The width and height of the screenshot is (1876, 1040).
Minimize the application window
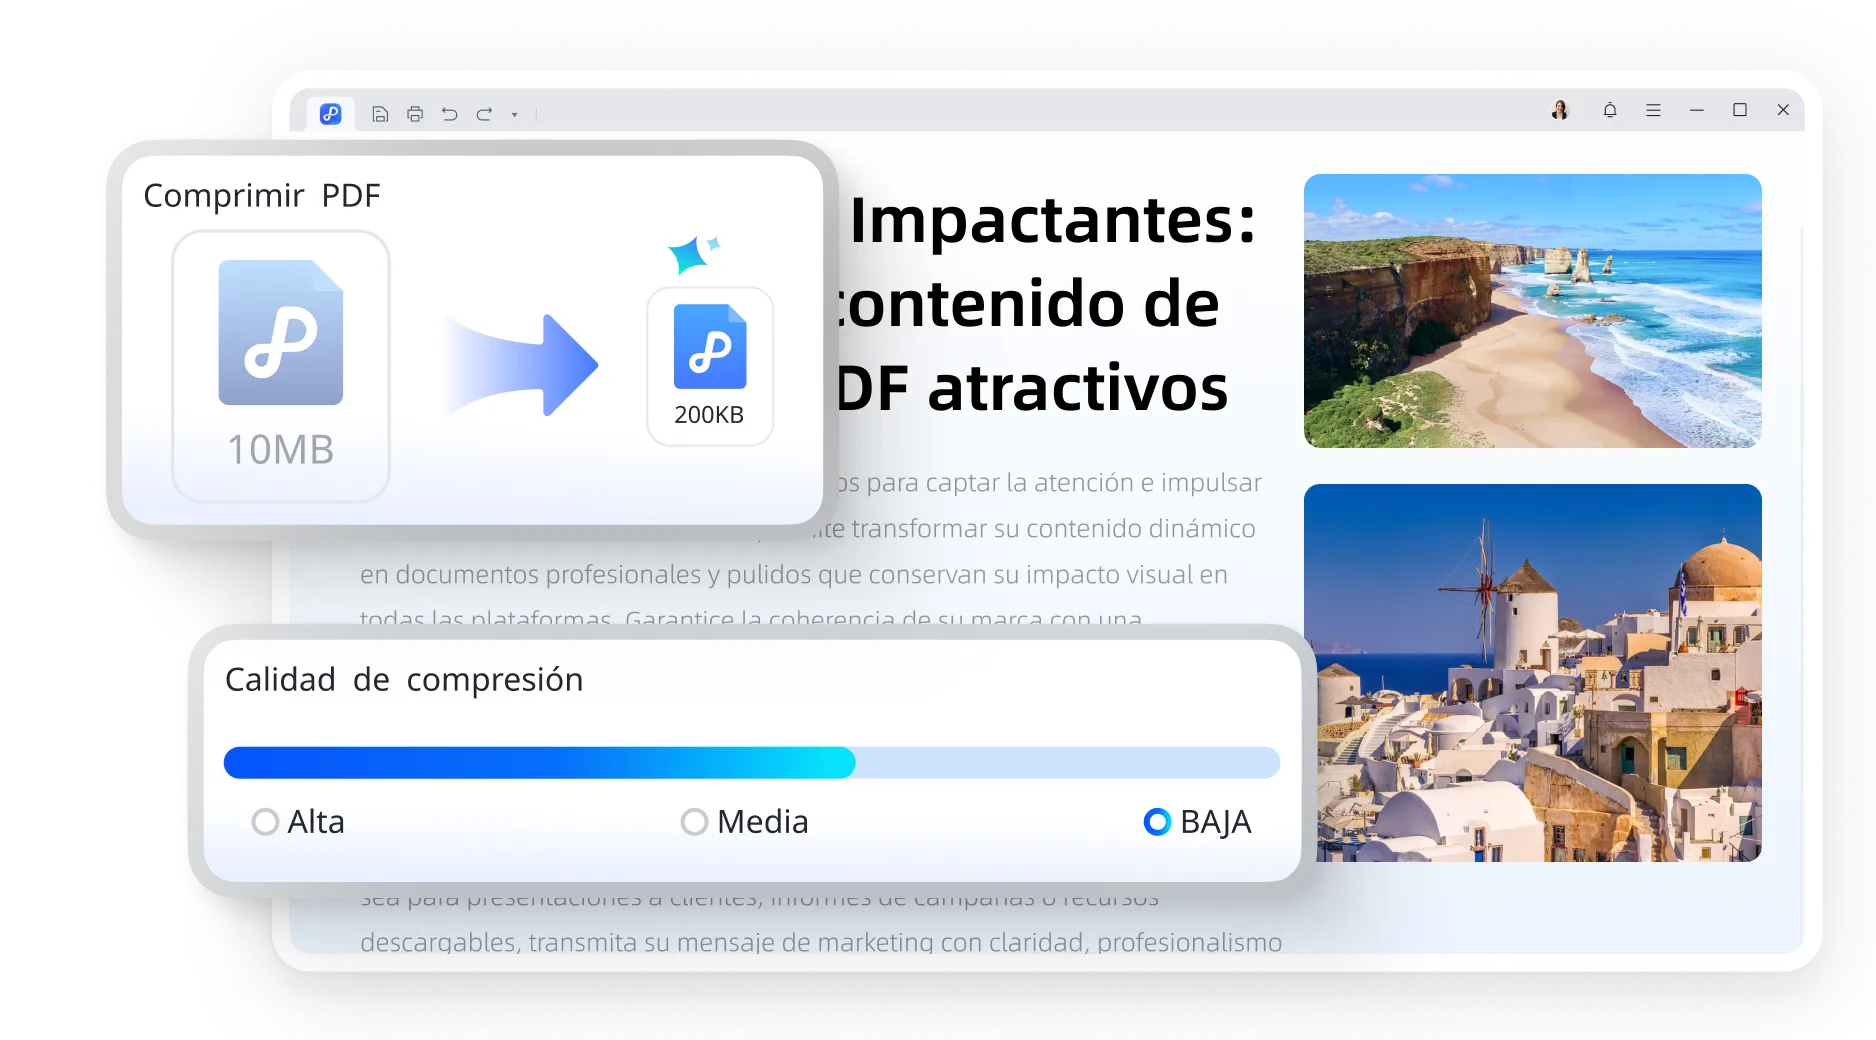pos(1697,110)
